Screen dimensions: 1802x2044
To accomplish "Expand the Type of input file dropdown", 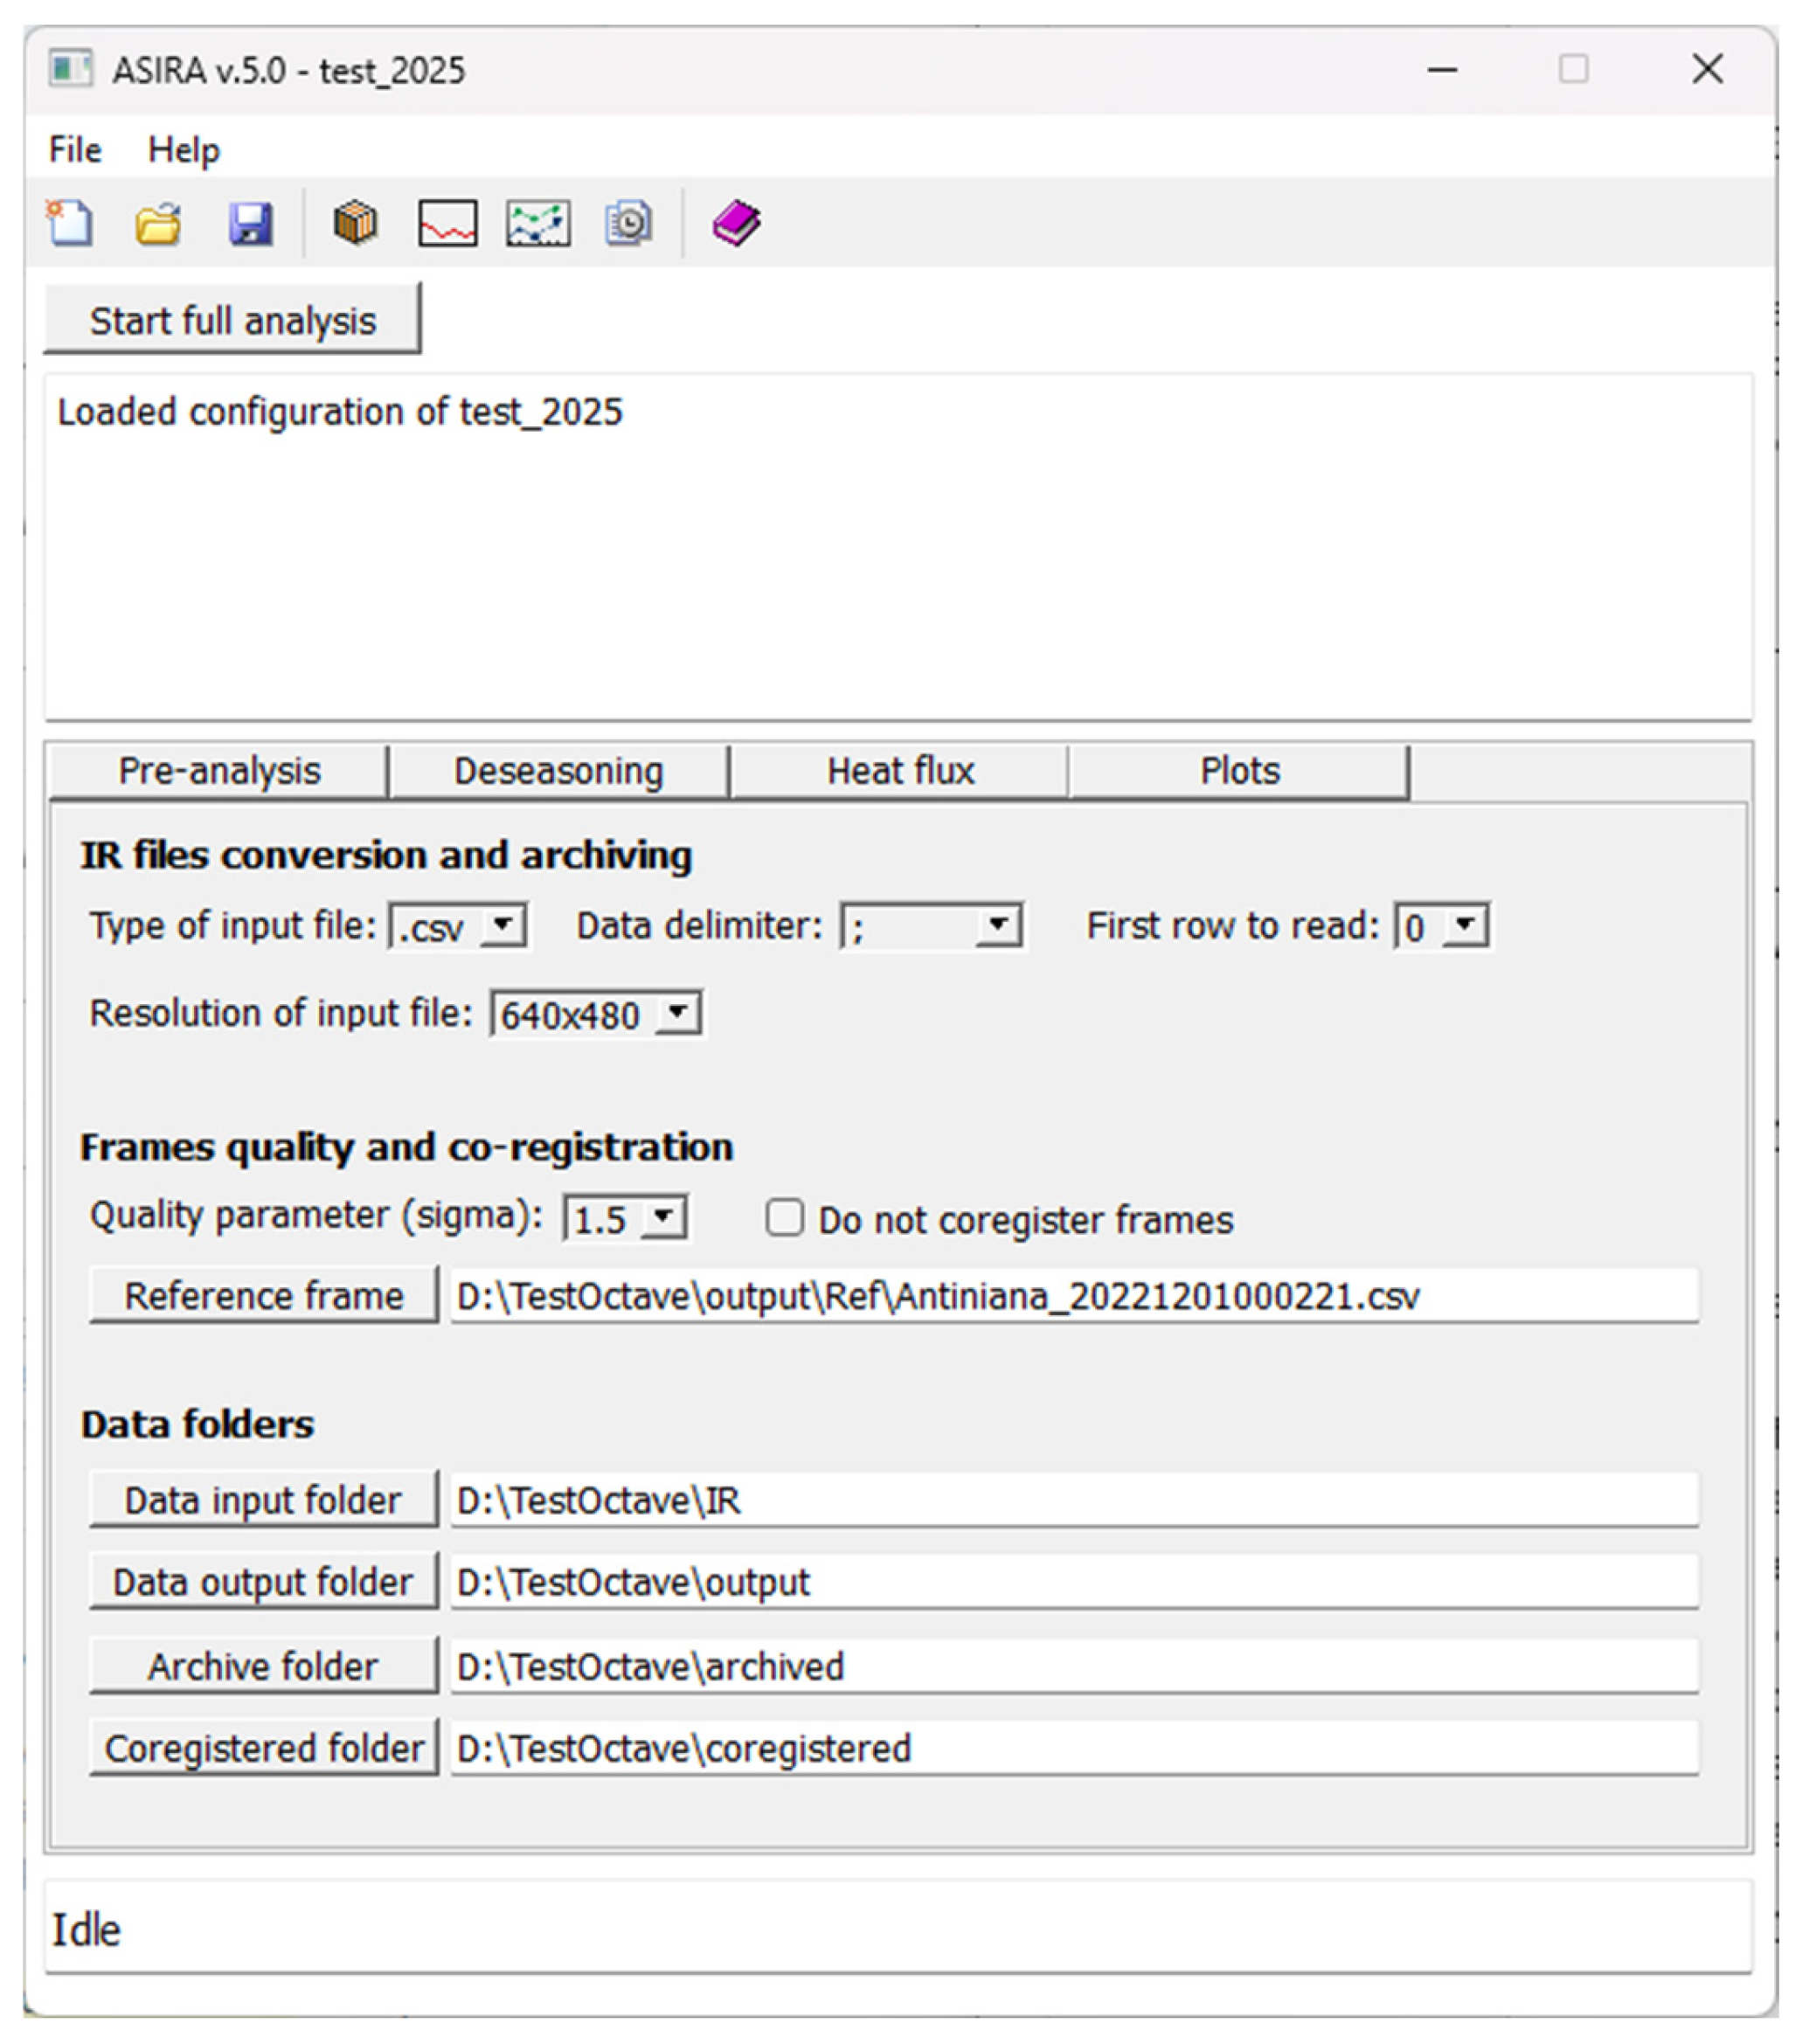I will coord(503,925).
